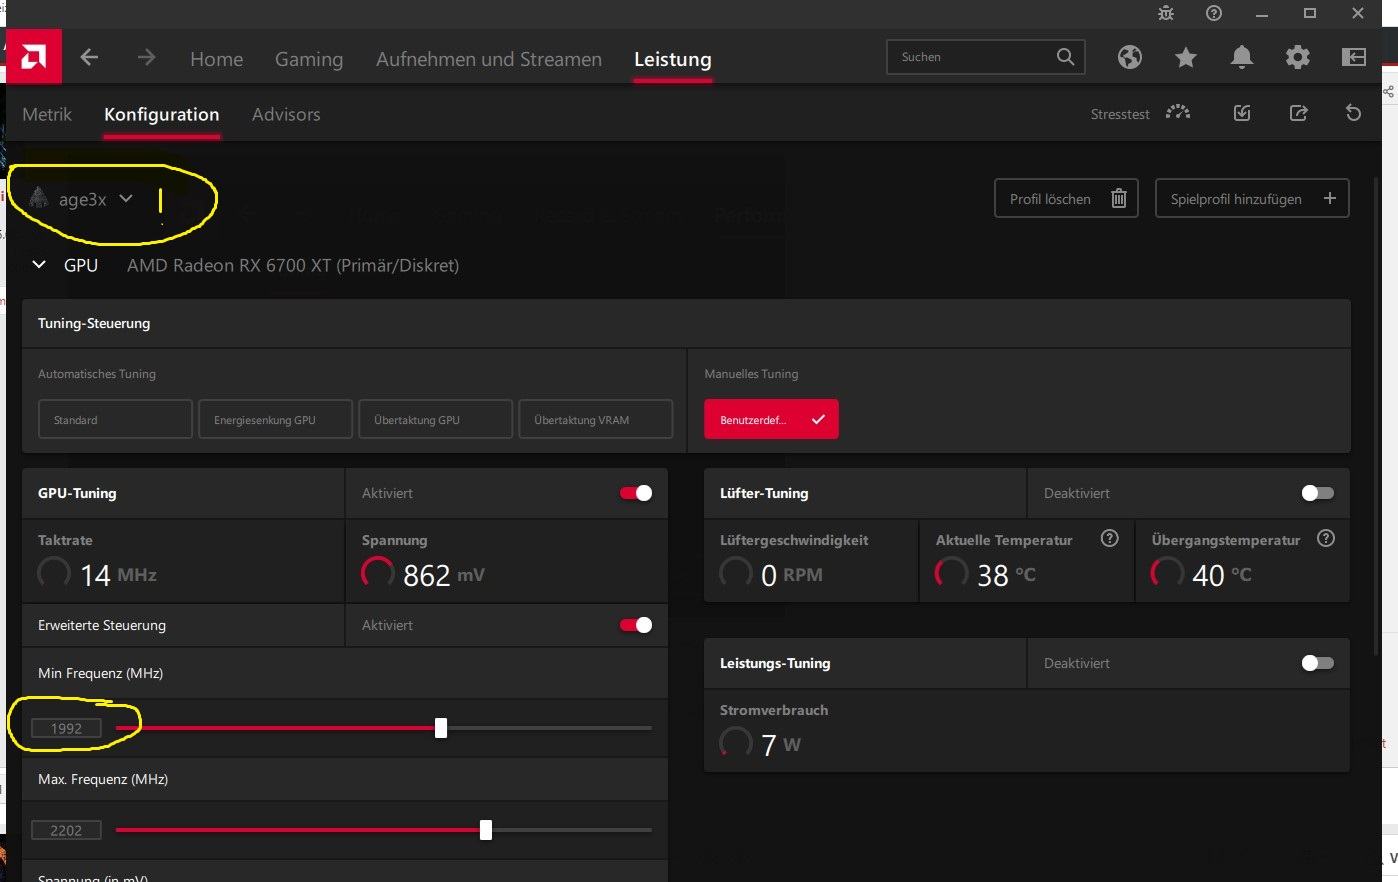Click the age3x game icon

[38, 198]
